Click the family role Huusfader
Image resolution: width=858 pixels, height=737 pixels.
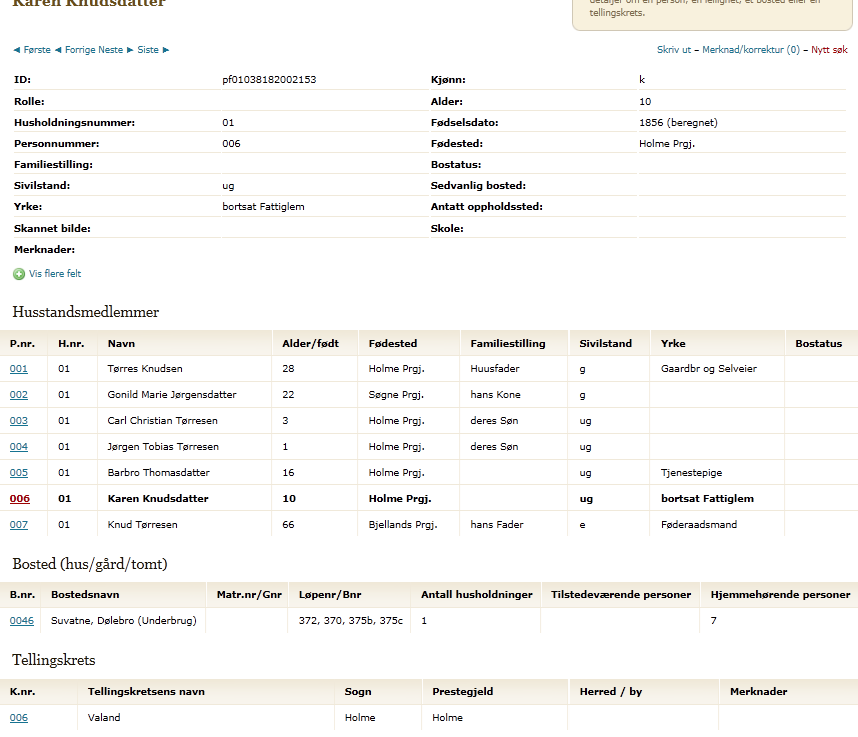[x=495, y=369]
